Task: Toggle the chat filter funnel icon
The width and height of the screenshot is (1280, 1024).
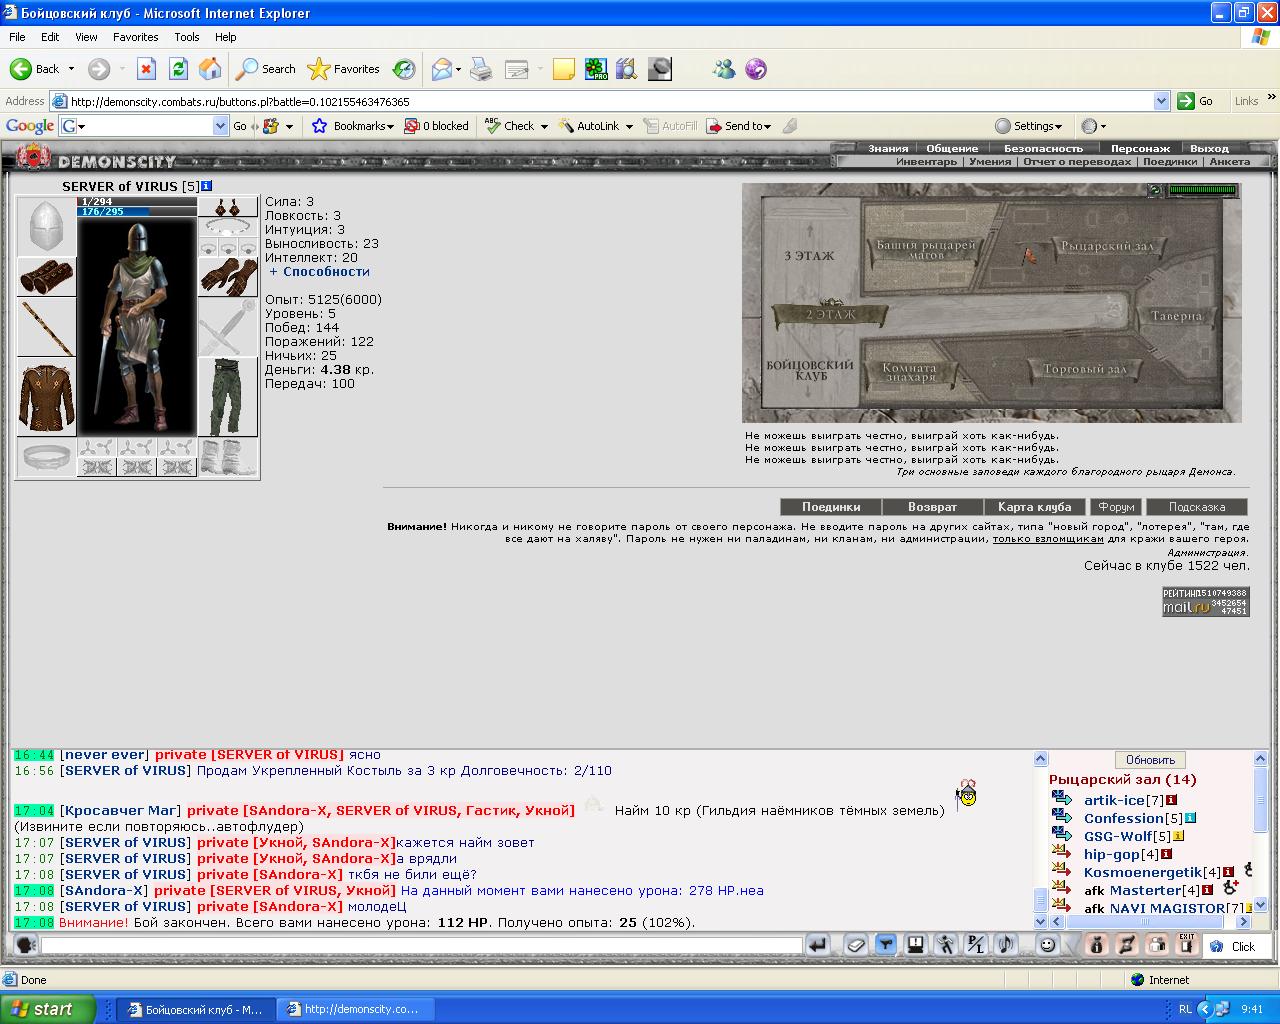Action: pos(885,945)
